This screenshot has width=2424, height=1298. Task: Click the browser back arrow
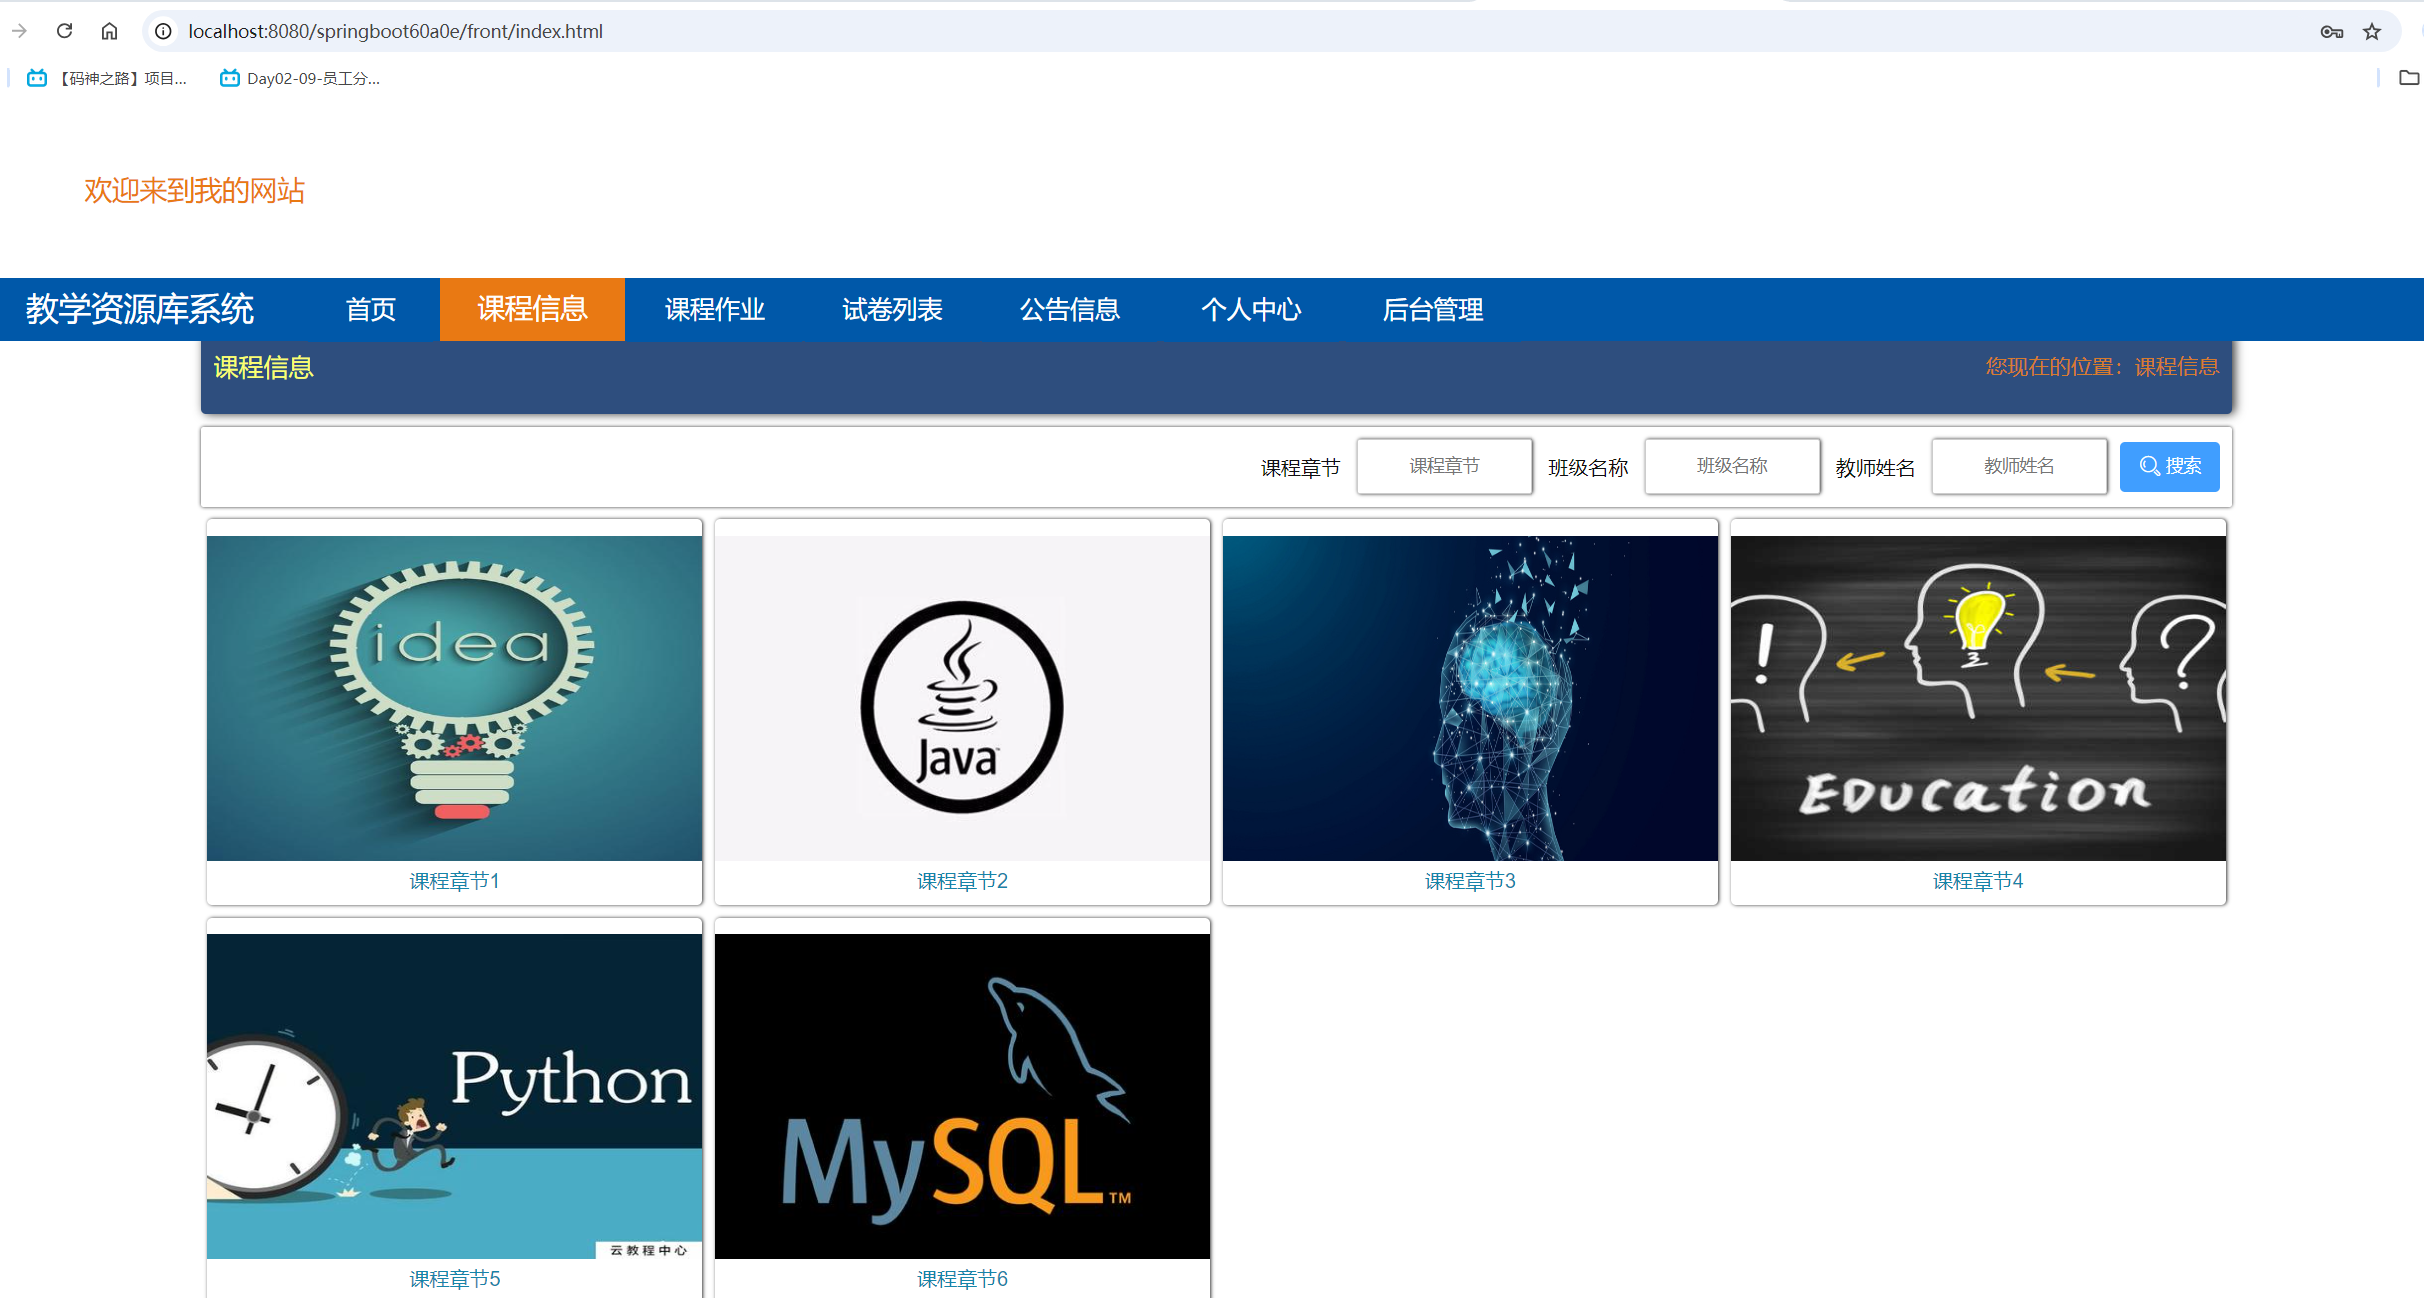click(20, 31)
